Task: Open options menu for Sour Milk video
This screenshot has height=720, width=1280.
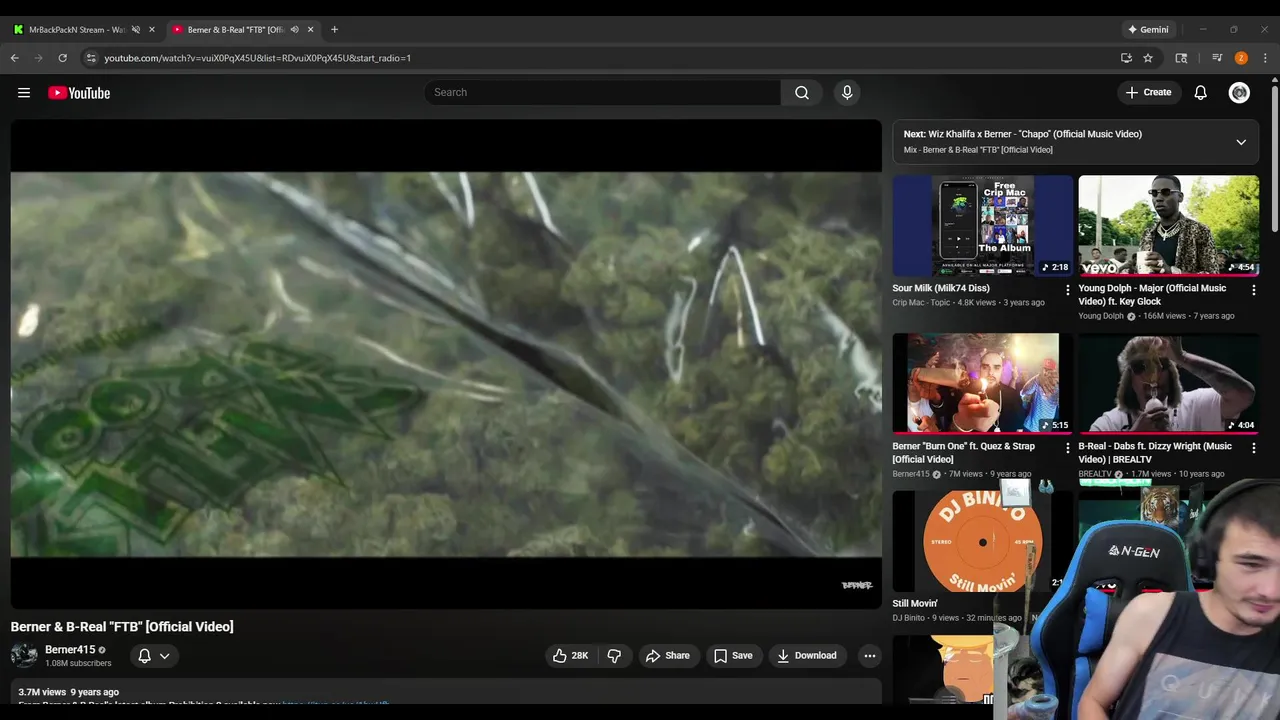Action: [1067, 290]
